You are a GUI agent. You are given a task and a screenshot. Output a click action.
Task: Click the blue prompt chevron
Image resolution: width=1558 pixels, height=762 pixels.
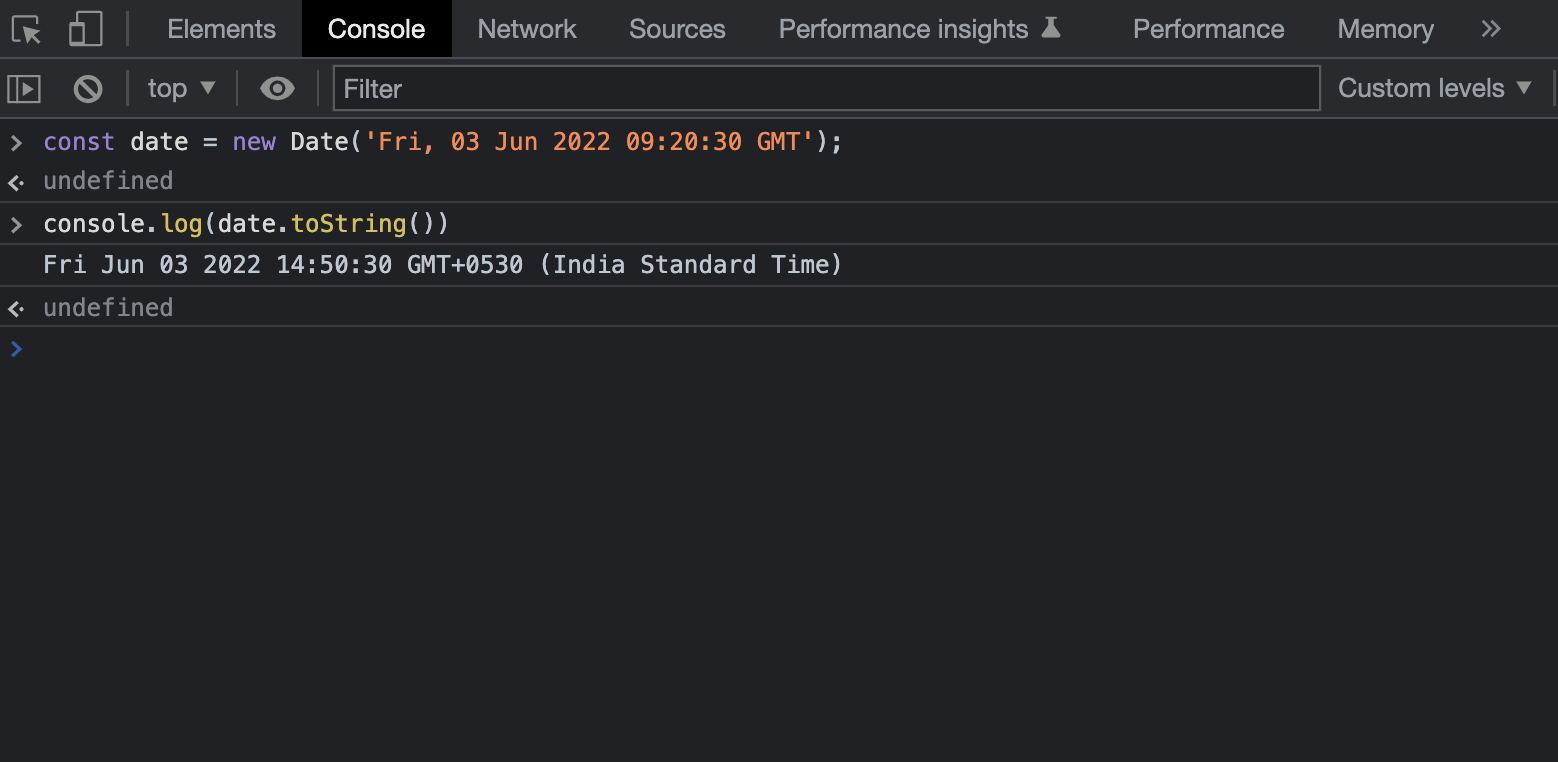tap(16, 348)
